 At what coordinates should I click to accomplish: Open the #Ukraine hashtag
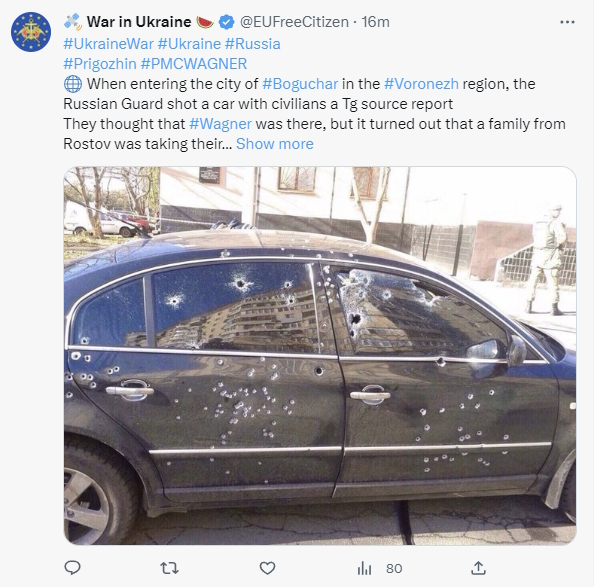189,44
